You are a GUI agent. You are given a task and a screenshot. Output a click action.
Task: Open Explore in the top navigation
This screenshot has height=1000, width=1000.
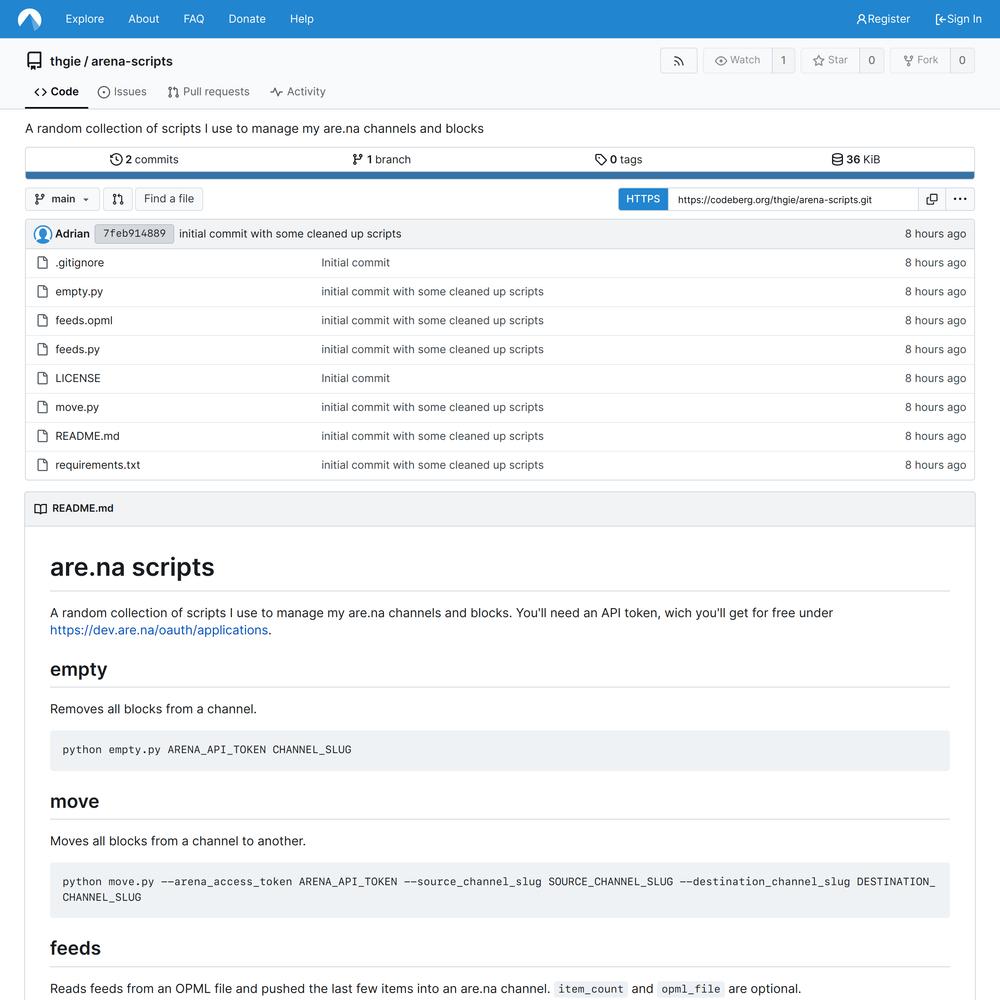(x=85, y=19)
